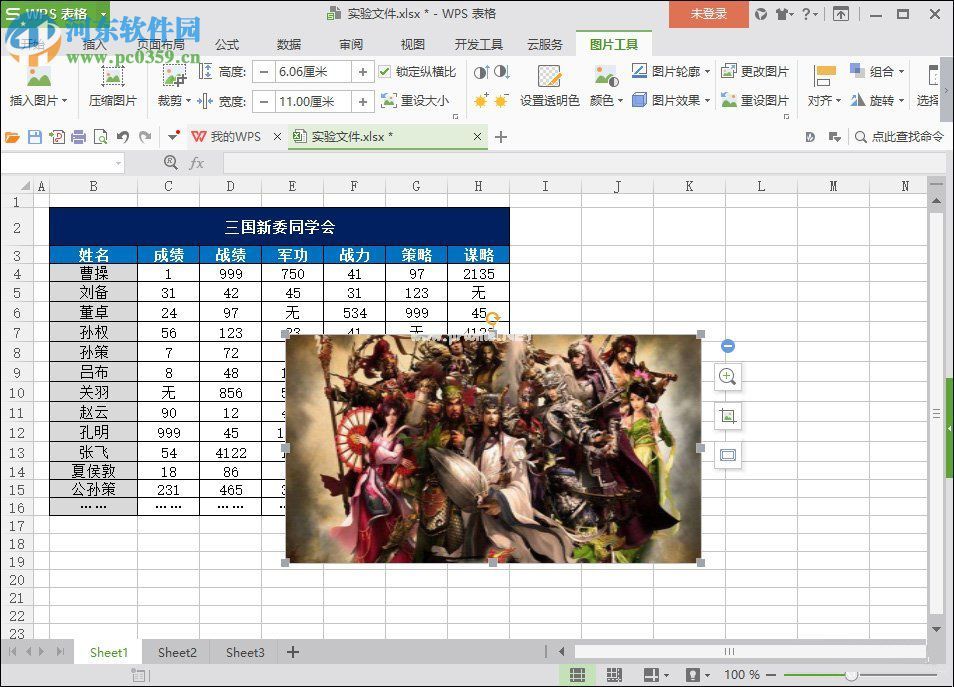
Task: Click Reset Size (重设大小) button
Action: pyautogui.click(x=415, y=100)
